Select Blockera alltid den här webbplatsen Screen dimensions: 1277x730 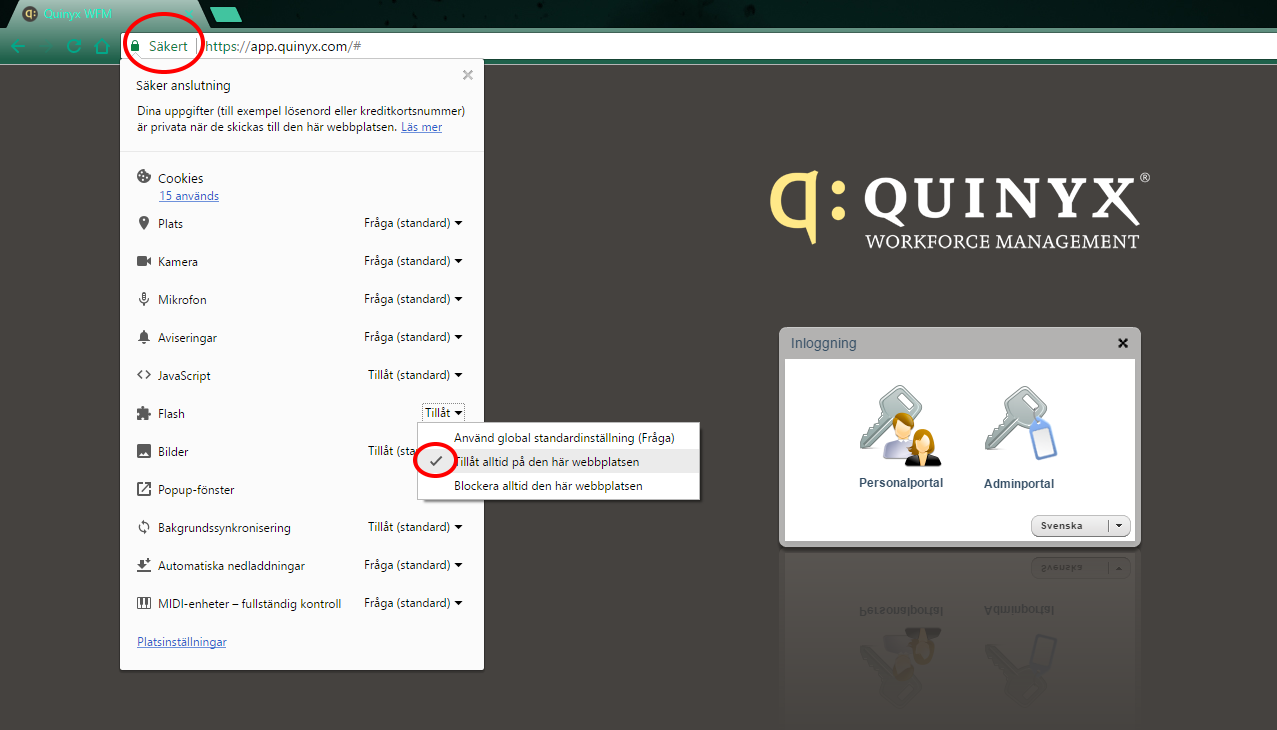(x=558, y=485)
